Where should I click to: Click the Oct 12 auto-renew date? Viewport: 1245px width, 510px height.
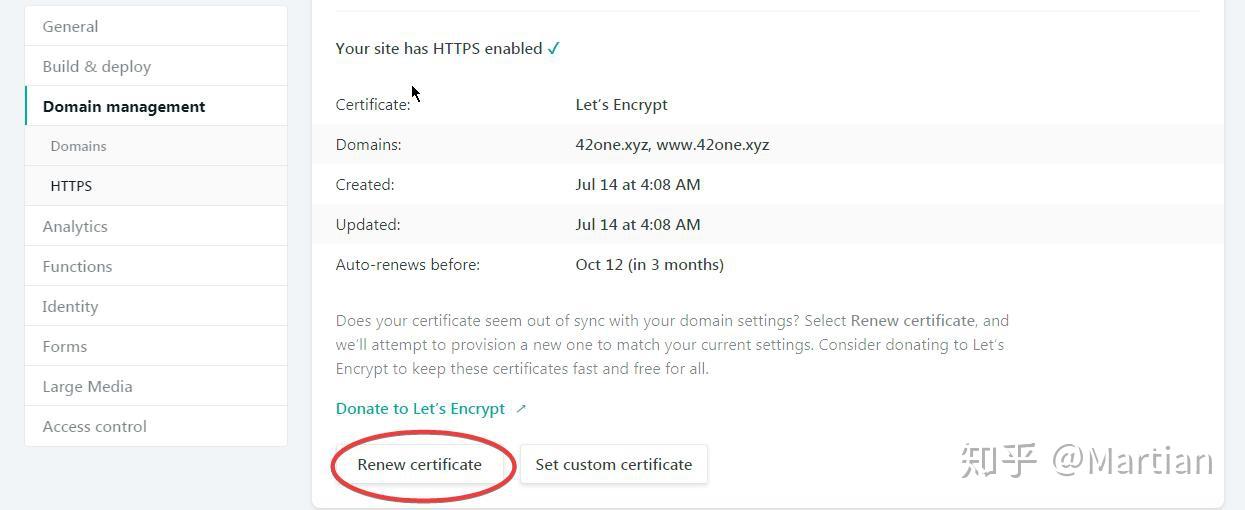(649, 264)
